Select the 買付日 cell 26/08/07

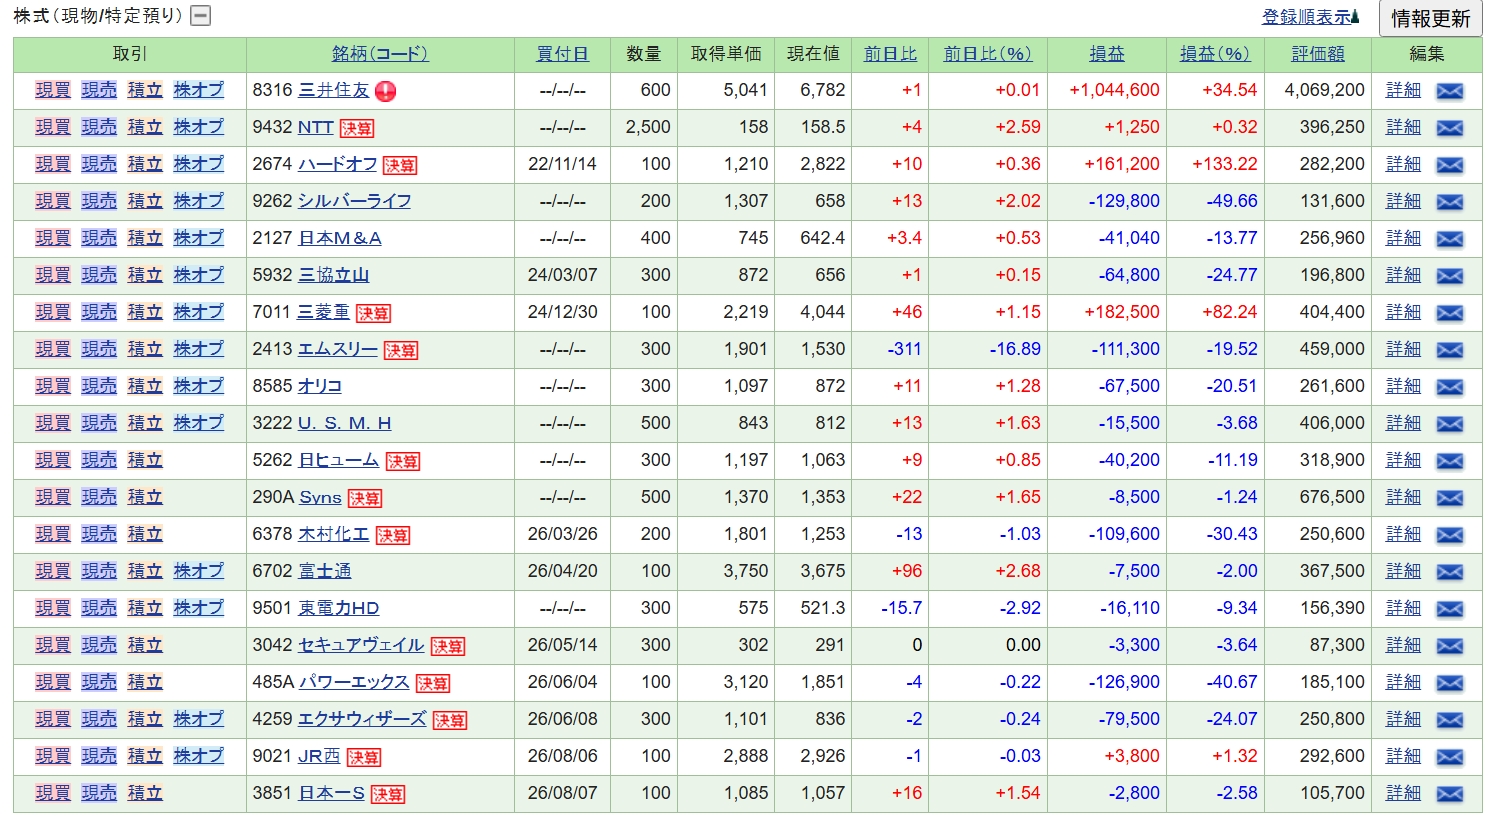pyautogui.click(x=563, y=793)
